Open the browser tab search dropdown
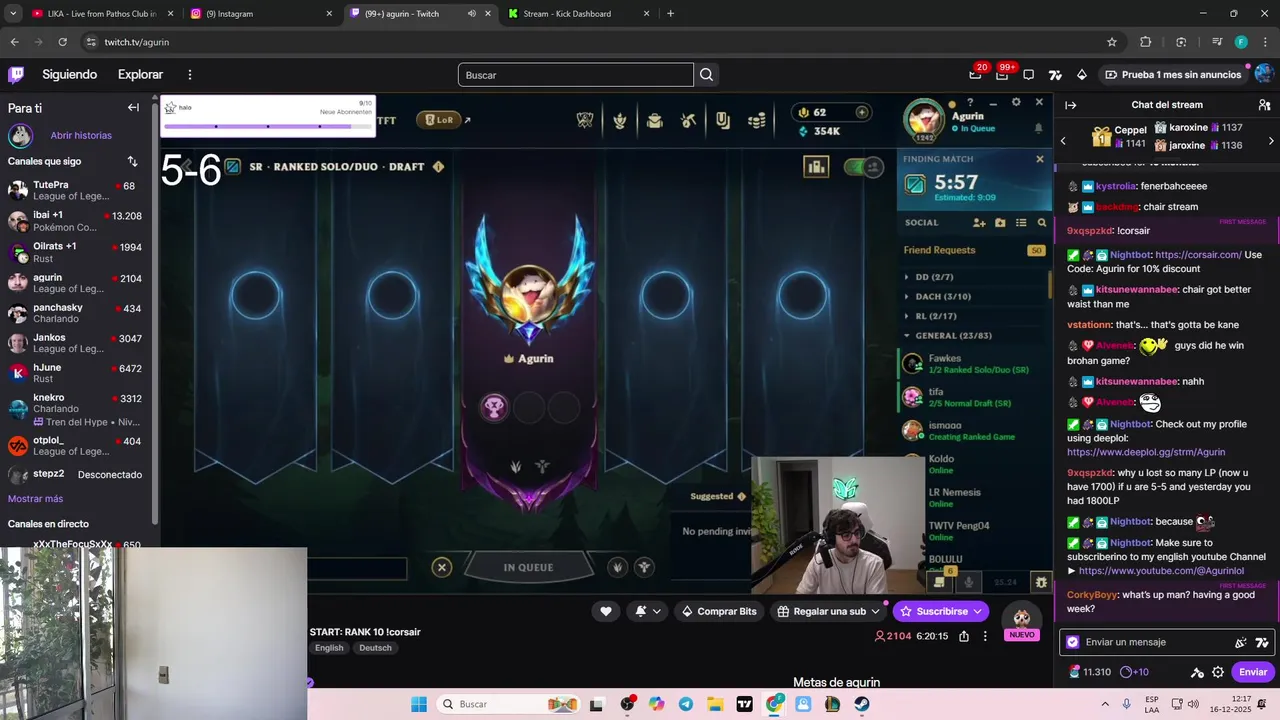The image size is (1280, 720). [x=12, y=14]
